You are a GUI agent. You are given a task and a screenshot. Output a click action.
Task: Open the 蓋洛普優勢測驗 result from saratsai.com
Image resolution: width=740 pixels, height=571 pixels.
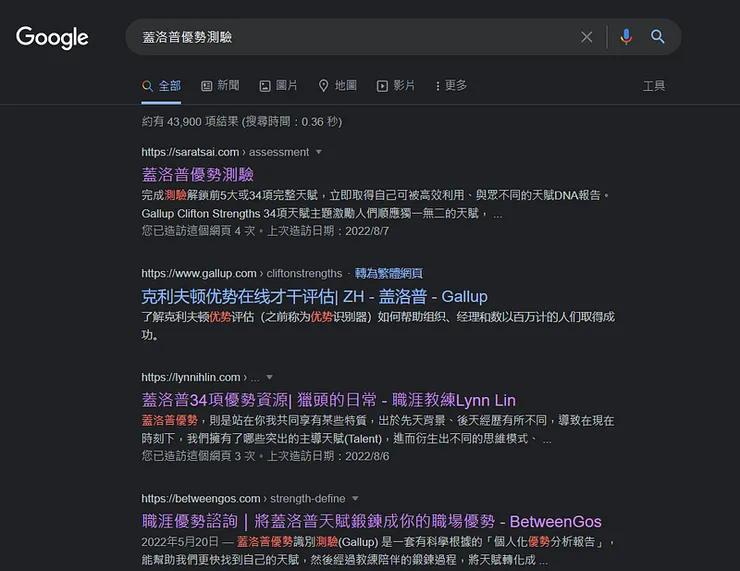coord(198,175)
